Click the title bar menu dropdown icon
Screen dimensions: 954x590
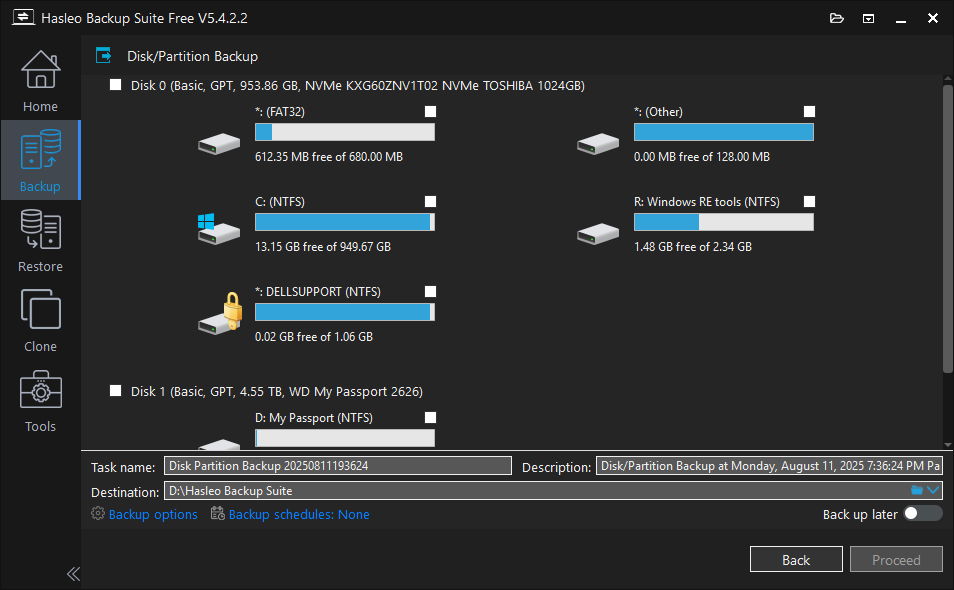coord(868,18)
